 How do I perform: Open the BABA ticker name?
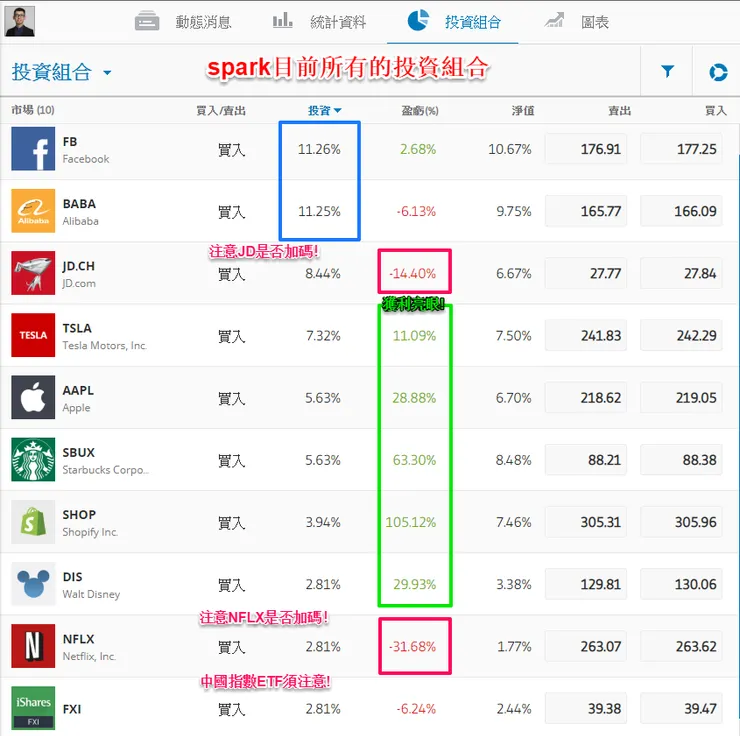pyautogui.click(x=79, y=204)
